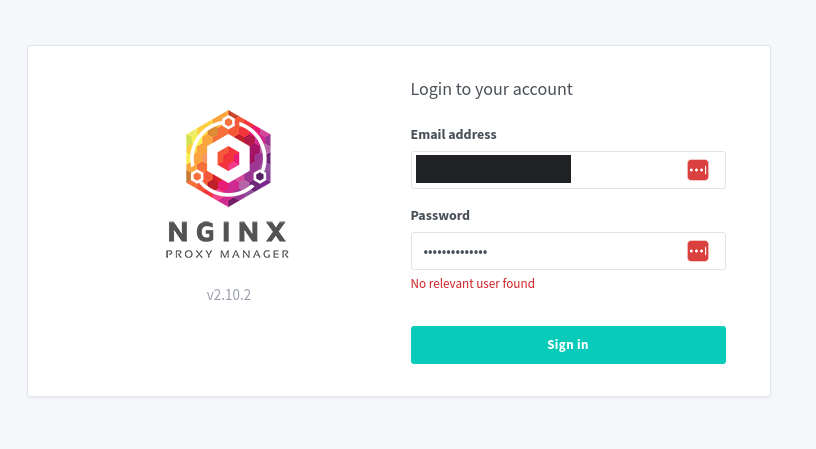The width and height of the screenshot is (816, 449).
Task: Click the red cube at logo center
Action: tap(228, 158)
